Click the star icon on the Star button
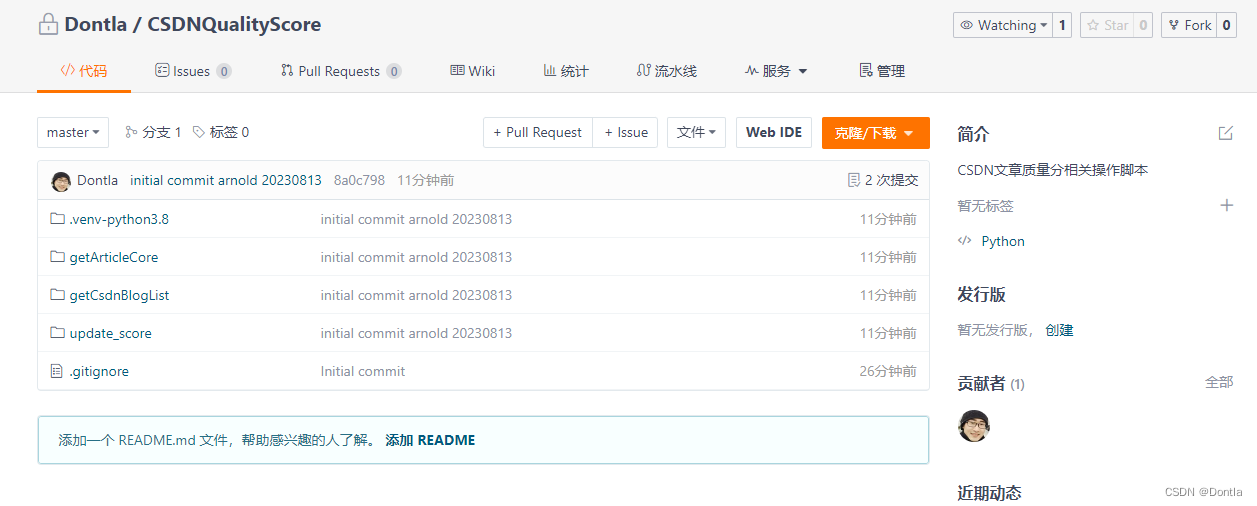This screenshot has width=1257, height=506. click(1093, 25)
